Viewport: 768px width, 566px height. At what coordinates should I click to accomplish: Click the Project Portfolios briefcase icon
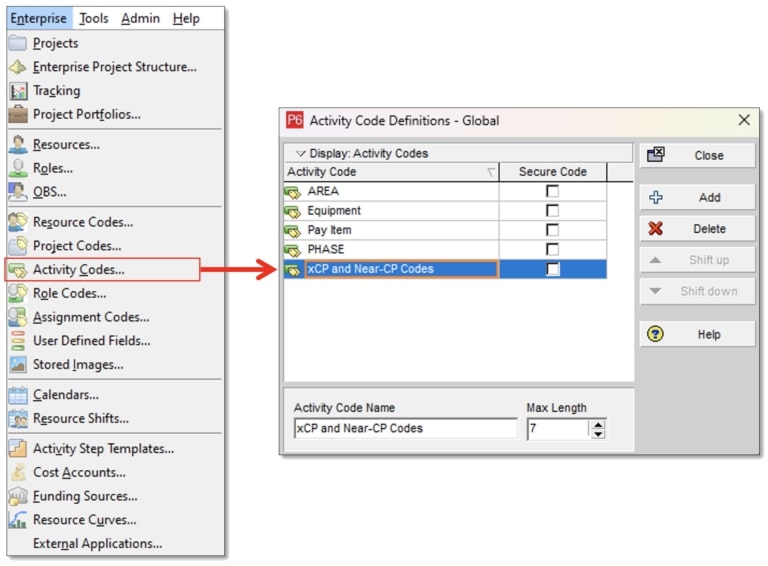18,114
